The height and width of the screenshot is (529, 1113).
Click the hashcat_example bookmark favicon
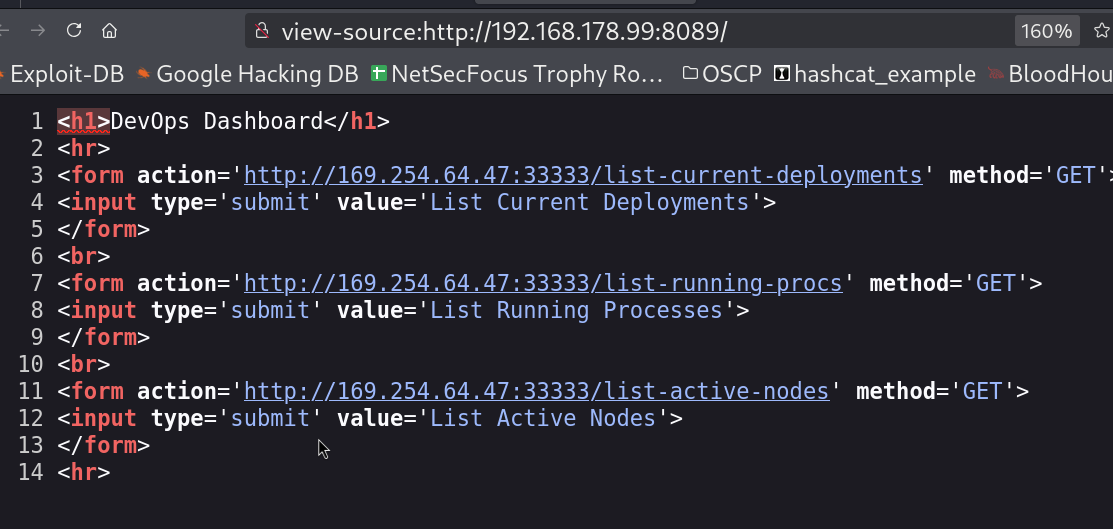[782, 73]
